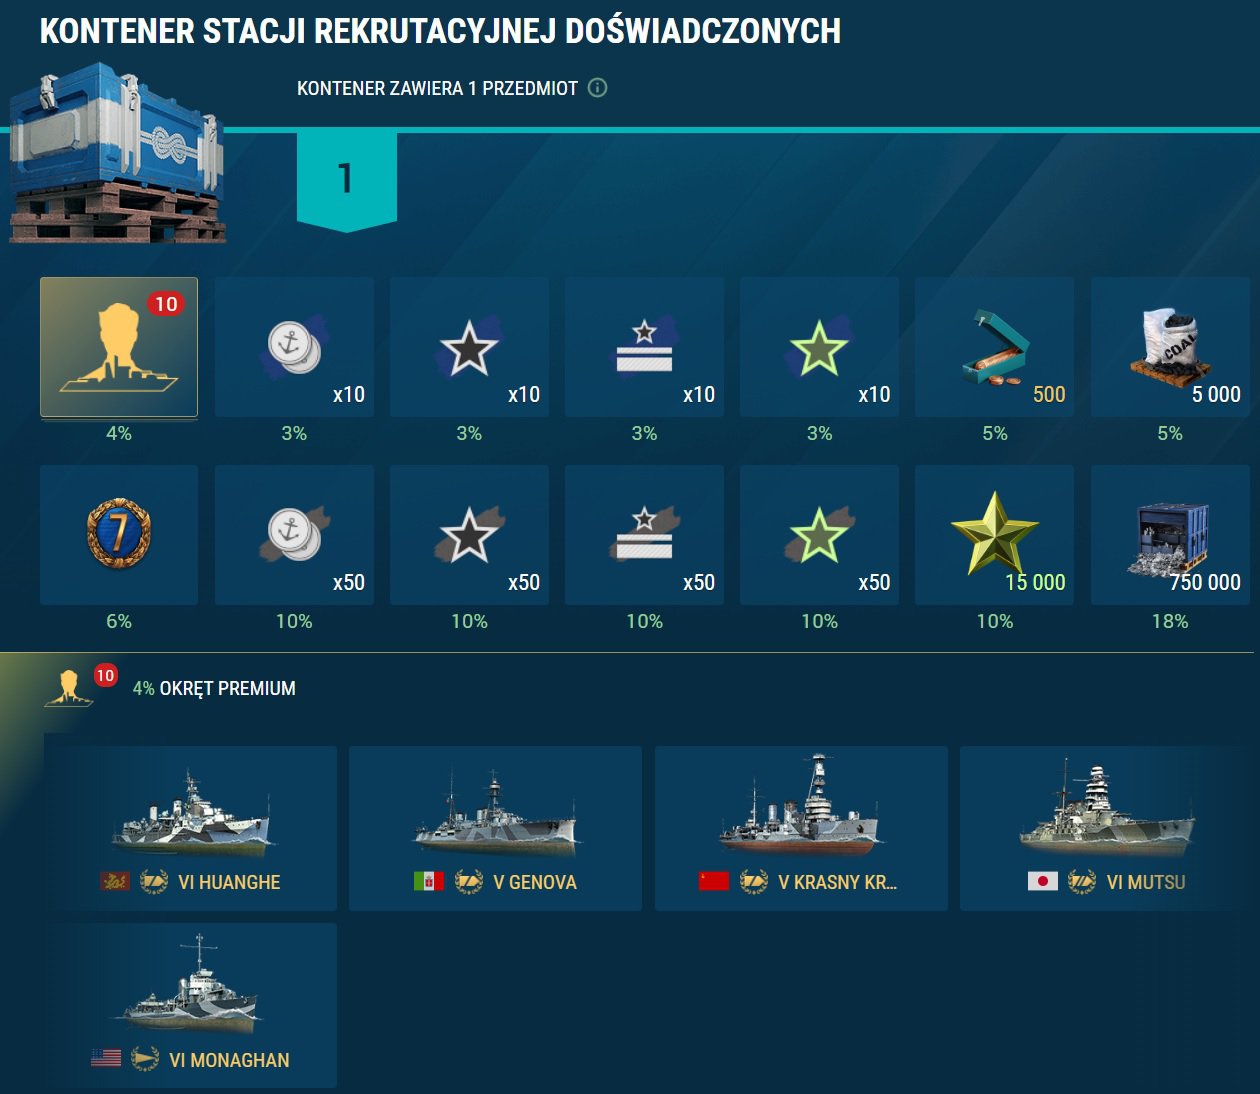Open the VI Huanghe ship card
This screenshot has height=1094, width=1260.
[x=190, y=828]
